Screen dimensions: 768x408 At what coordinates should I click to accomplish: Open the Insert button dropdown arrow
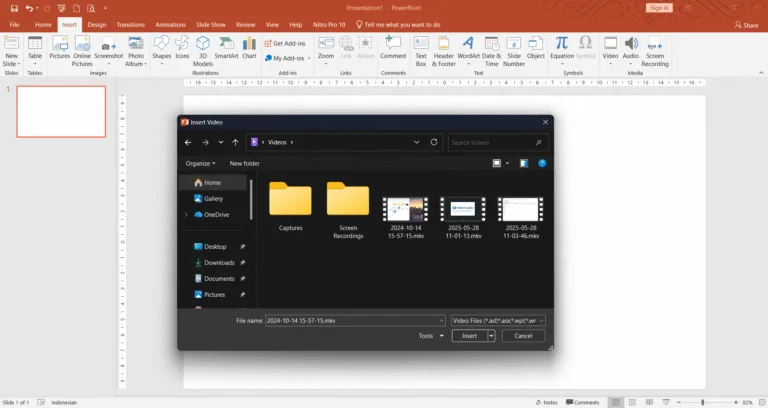click(491, 336)
